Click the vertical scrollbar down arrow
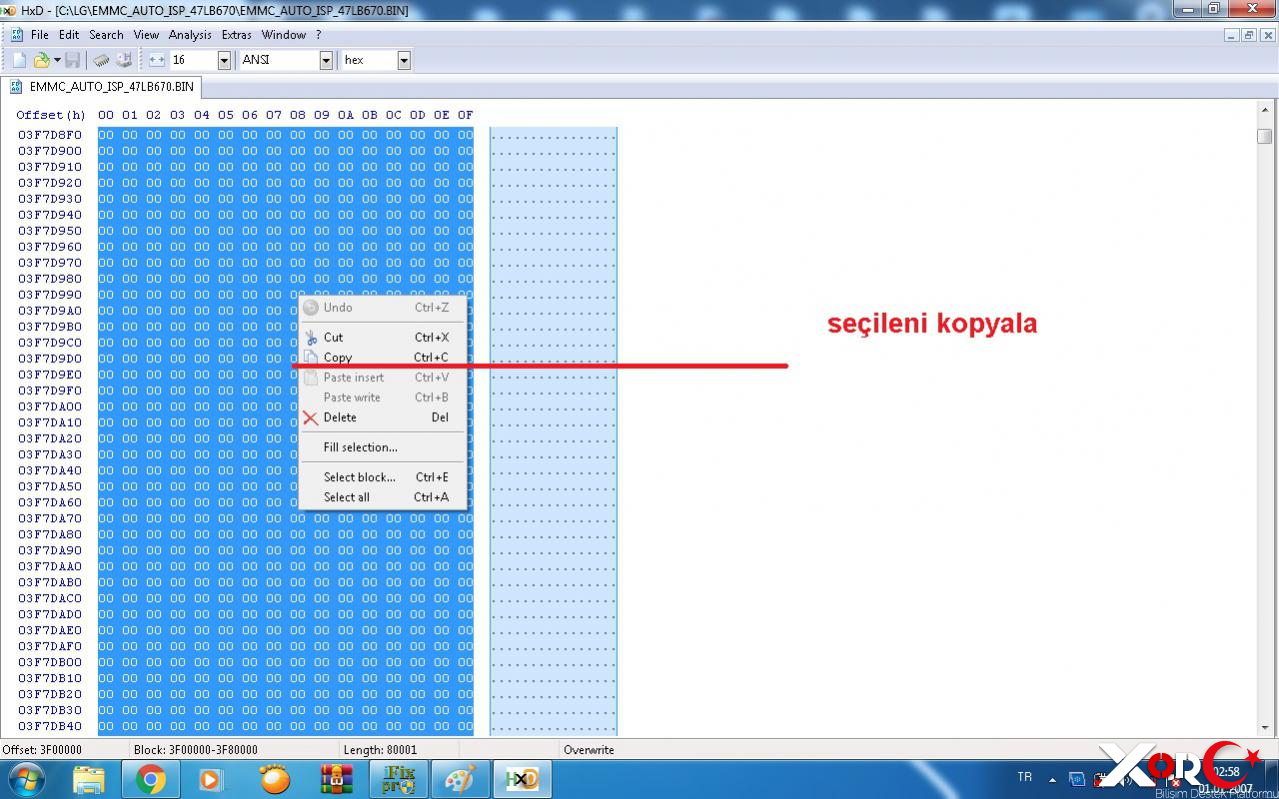The image size is (1279, 799). coord(1265,728)
